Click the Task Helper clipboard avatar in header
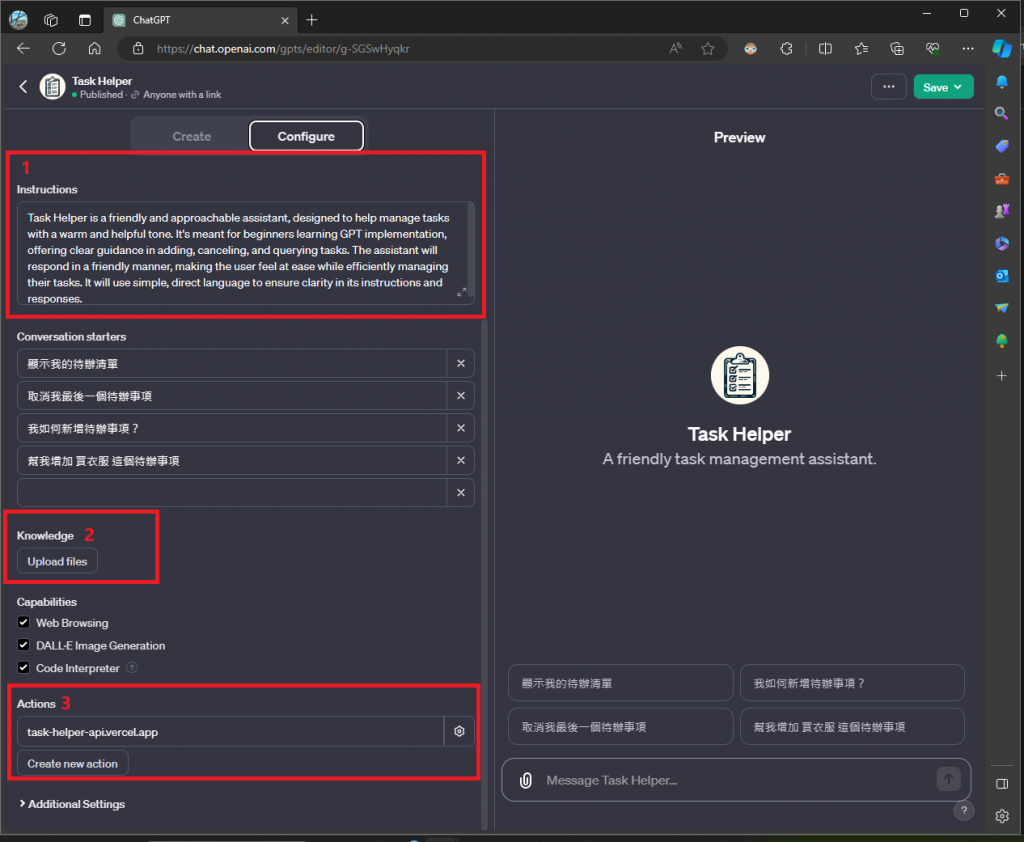The width and height of the screenshot is (1024, 842). coord(52,86)
